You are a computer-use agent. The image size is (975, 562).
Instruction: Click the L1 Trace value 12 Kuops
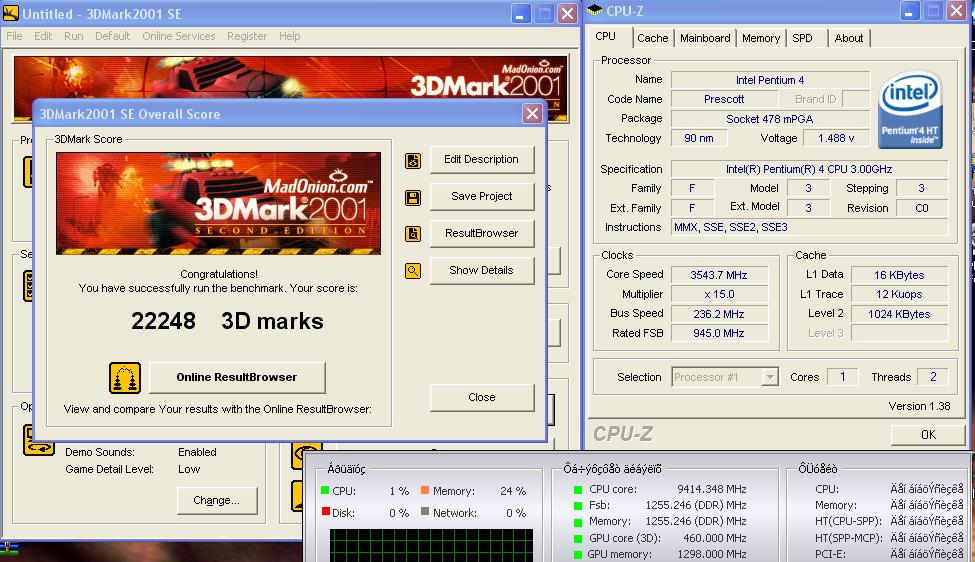(899, 294)
